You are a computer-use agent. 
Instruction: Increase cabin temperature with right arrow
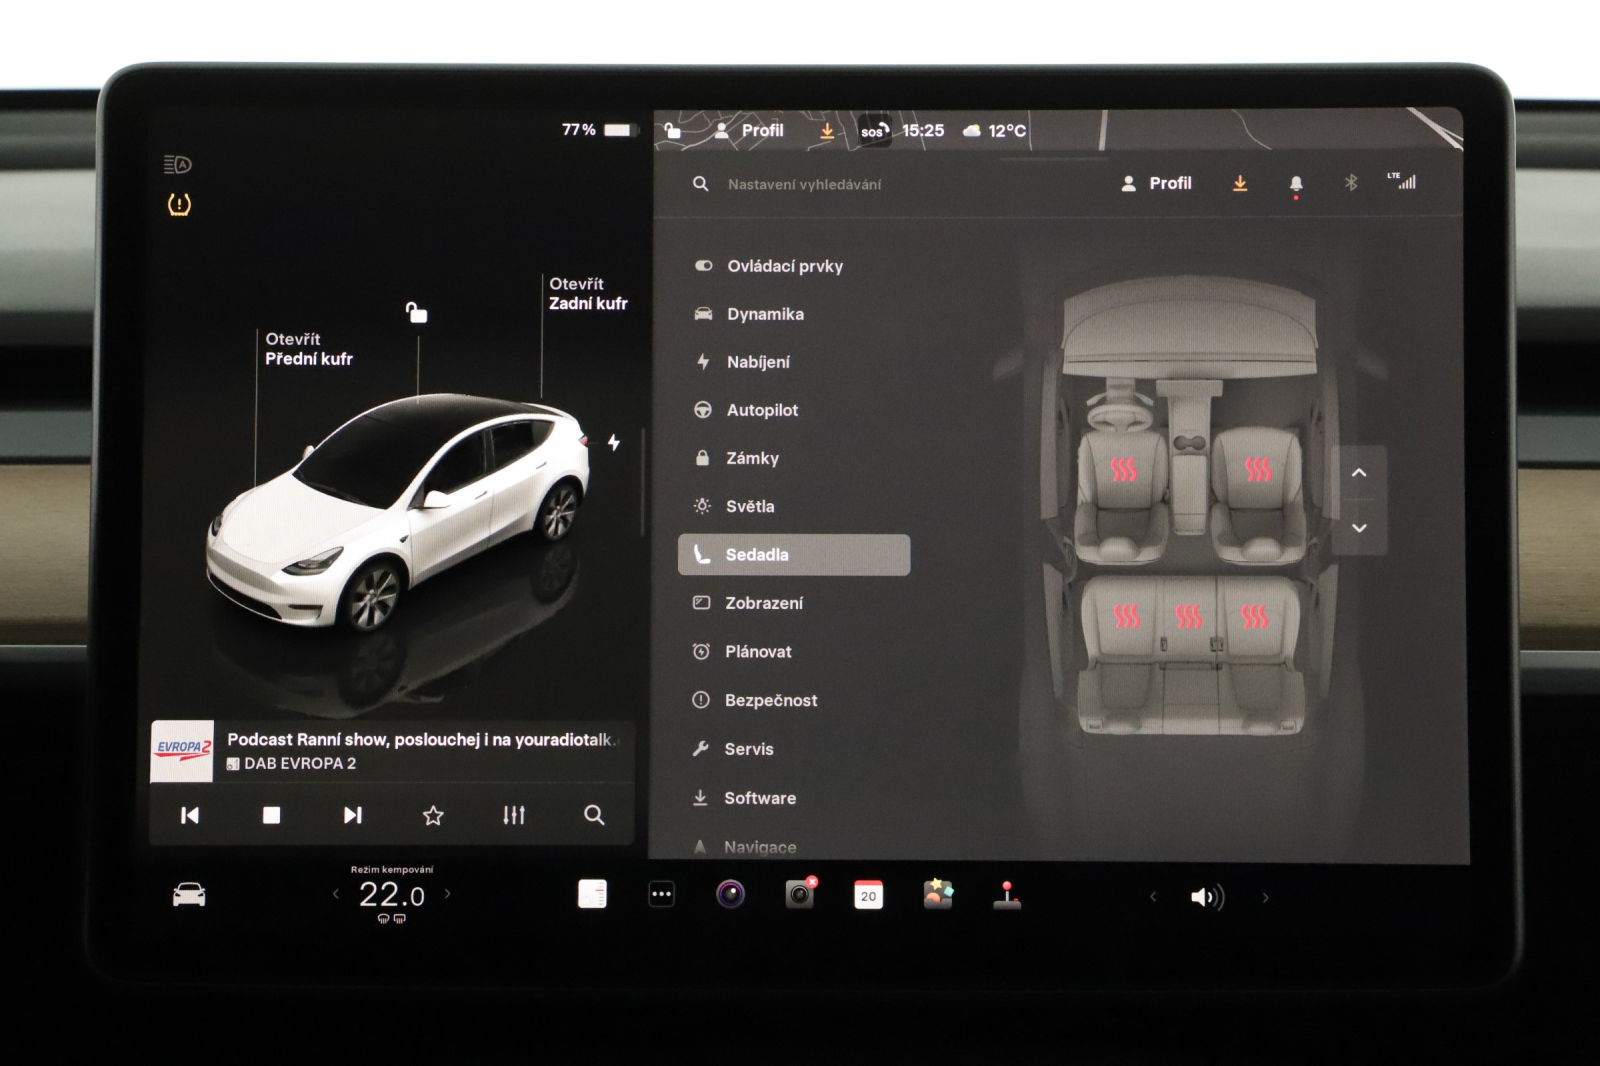(x=449, y=895)
